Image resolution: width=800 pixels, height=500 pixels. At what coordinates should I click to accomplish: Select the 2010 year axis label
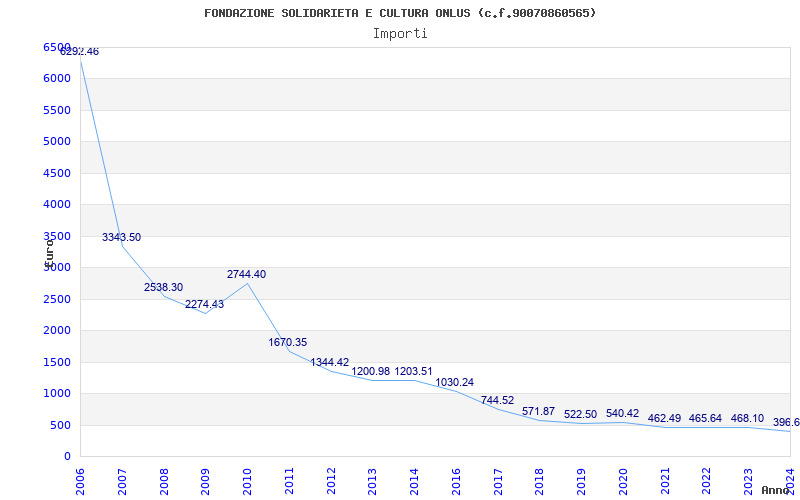pos(247,482)
